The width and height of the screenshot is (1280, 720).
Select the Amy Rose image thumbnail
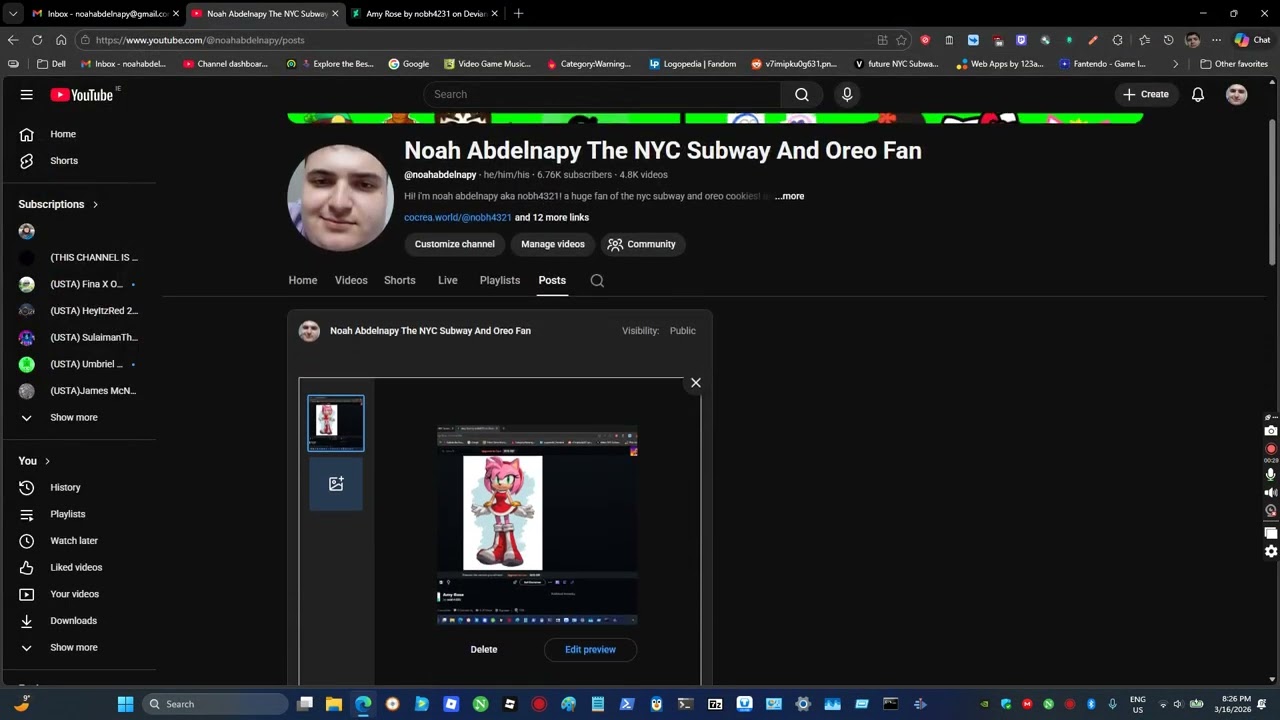[336, 423]
